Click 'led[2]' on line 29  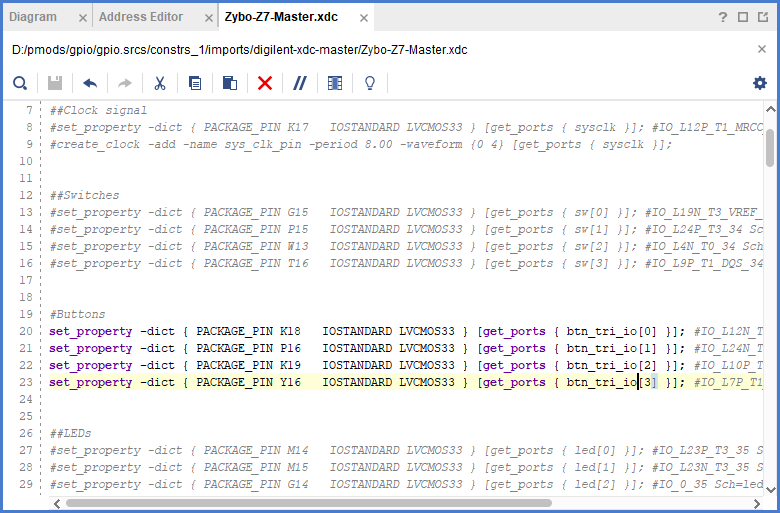595,484
